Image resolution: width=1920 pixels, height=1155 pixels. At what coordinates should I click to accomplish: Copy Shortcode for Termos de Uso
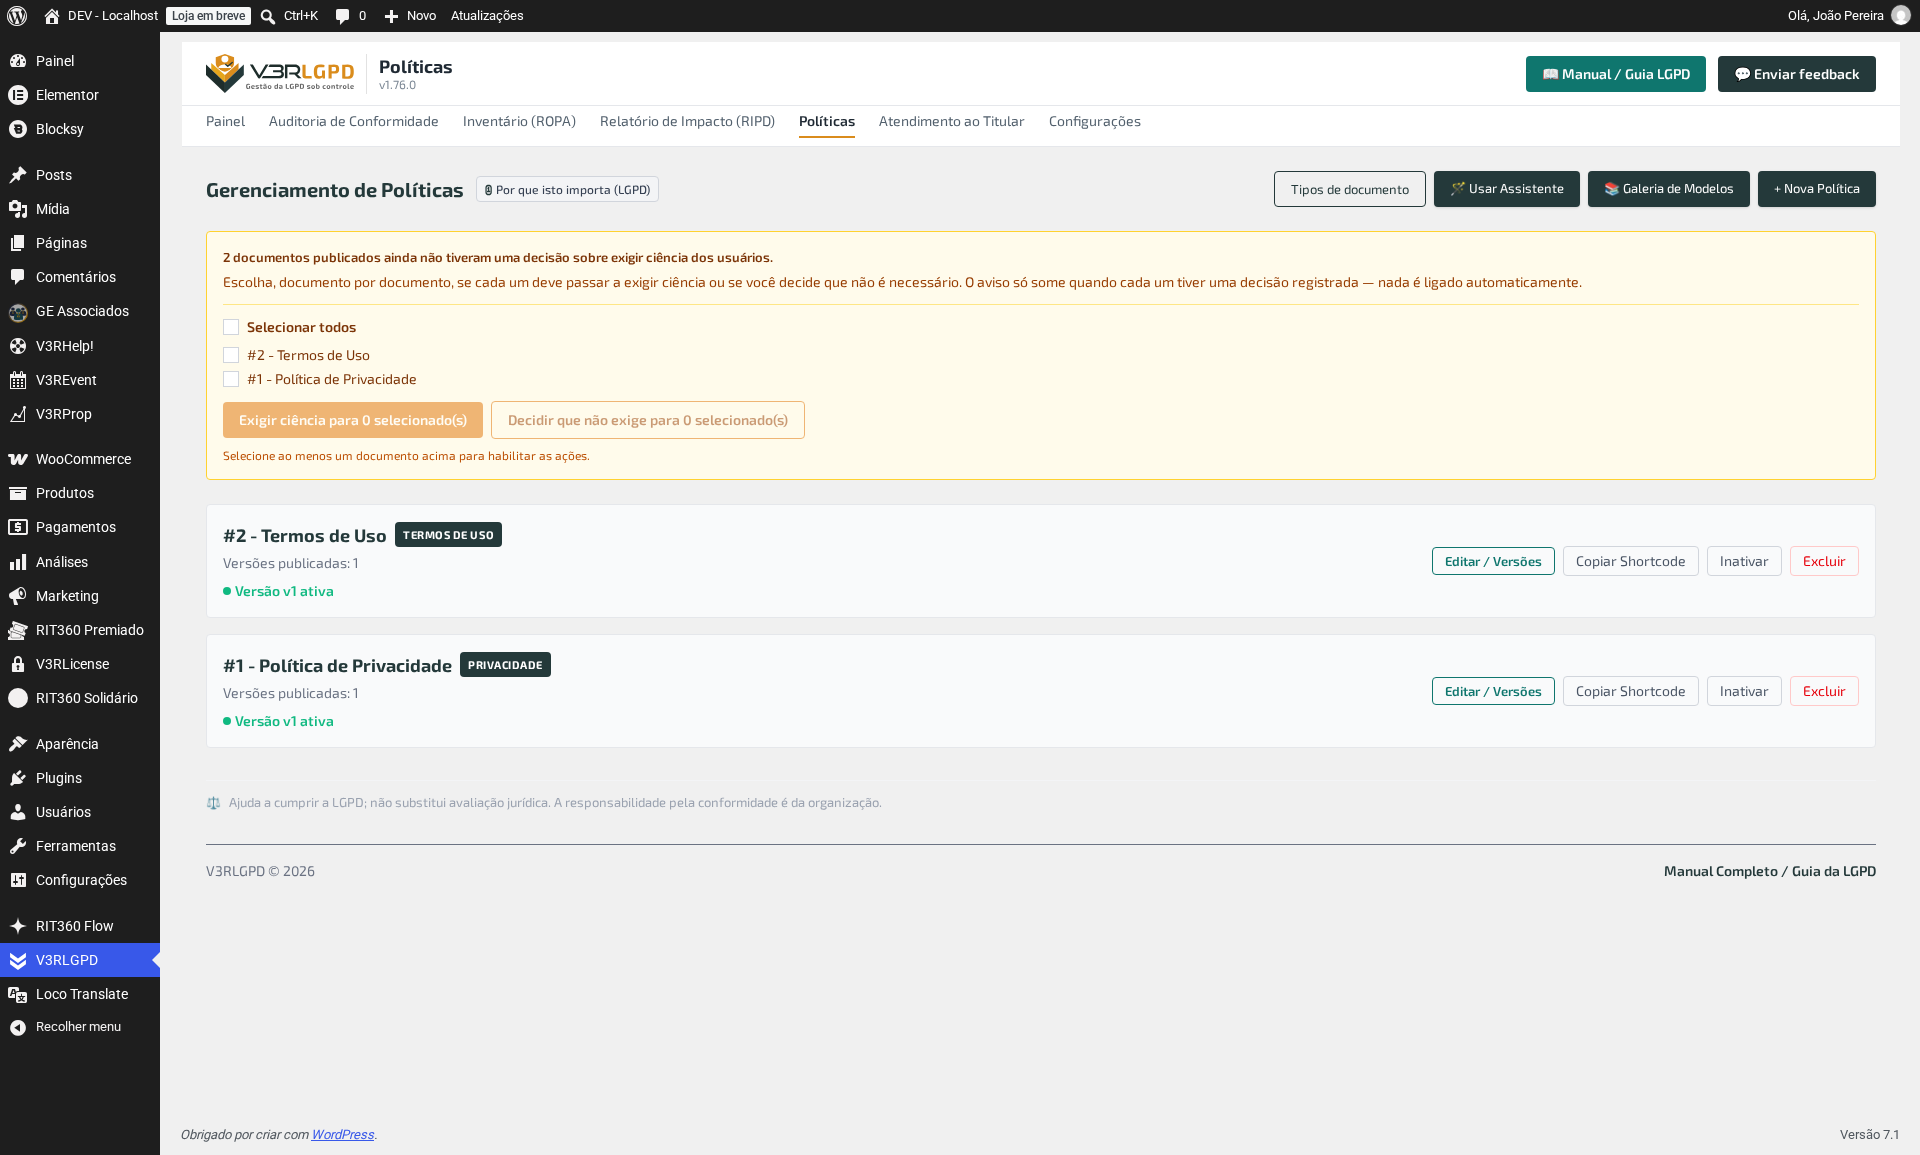[x=1631, y=561]
